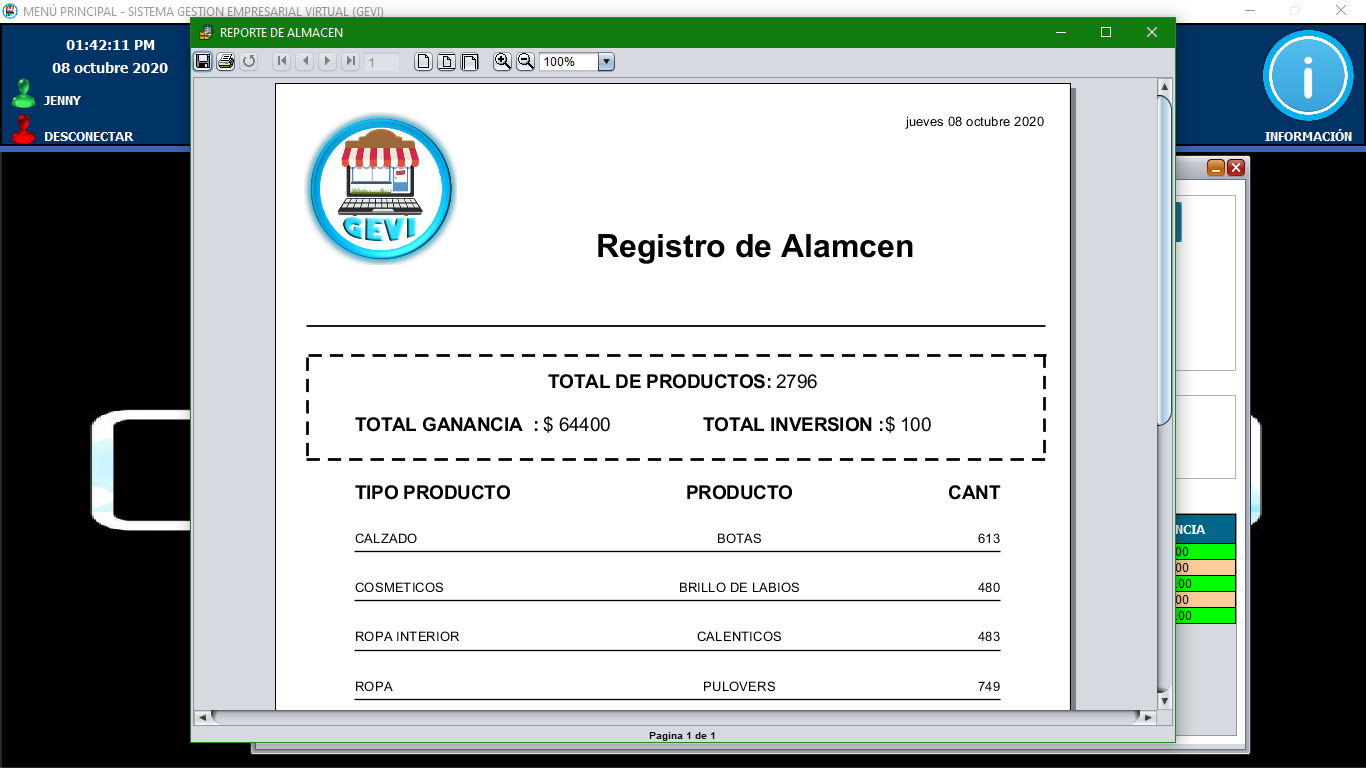Click the GEVI logo in the report

[381, 188]
